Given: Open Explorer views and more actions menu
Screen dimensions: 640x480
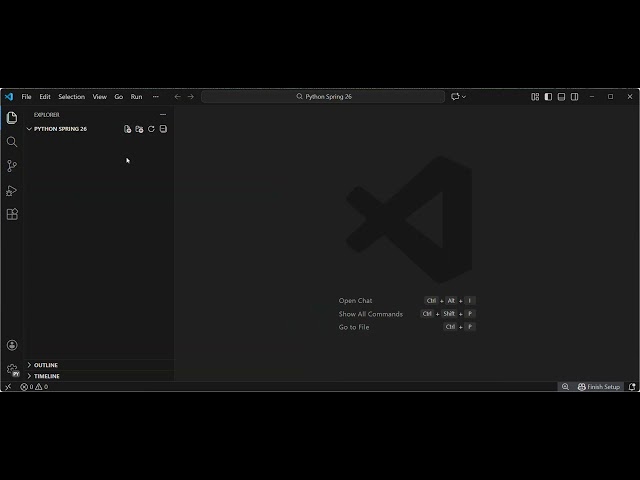Looking at the screenshot, I should tap(163, 115).
